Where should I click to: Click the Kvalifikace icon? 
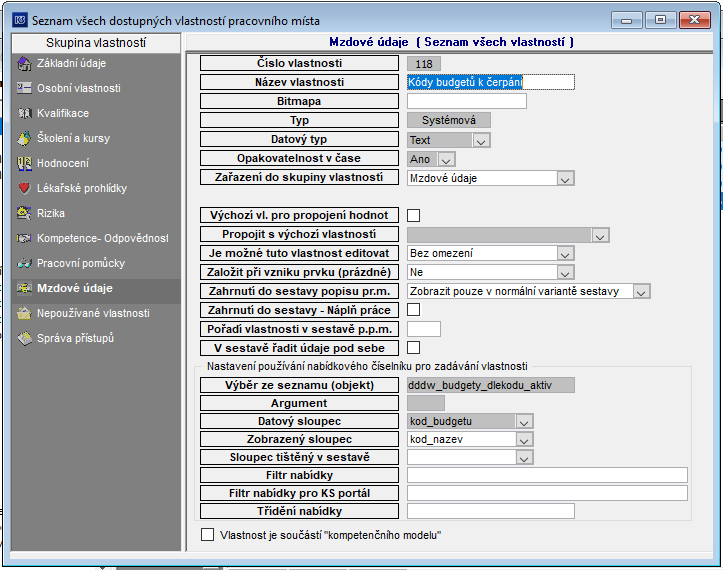[x=24, y=113]
